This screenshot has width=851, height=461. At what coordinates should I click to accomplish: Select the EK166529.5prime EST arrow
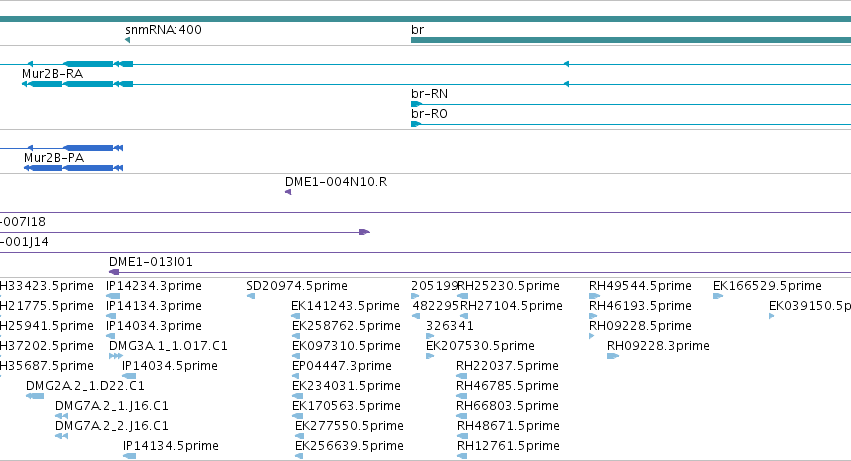click(x=718, y=296)
